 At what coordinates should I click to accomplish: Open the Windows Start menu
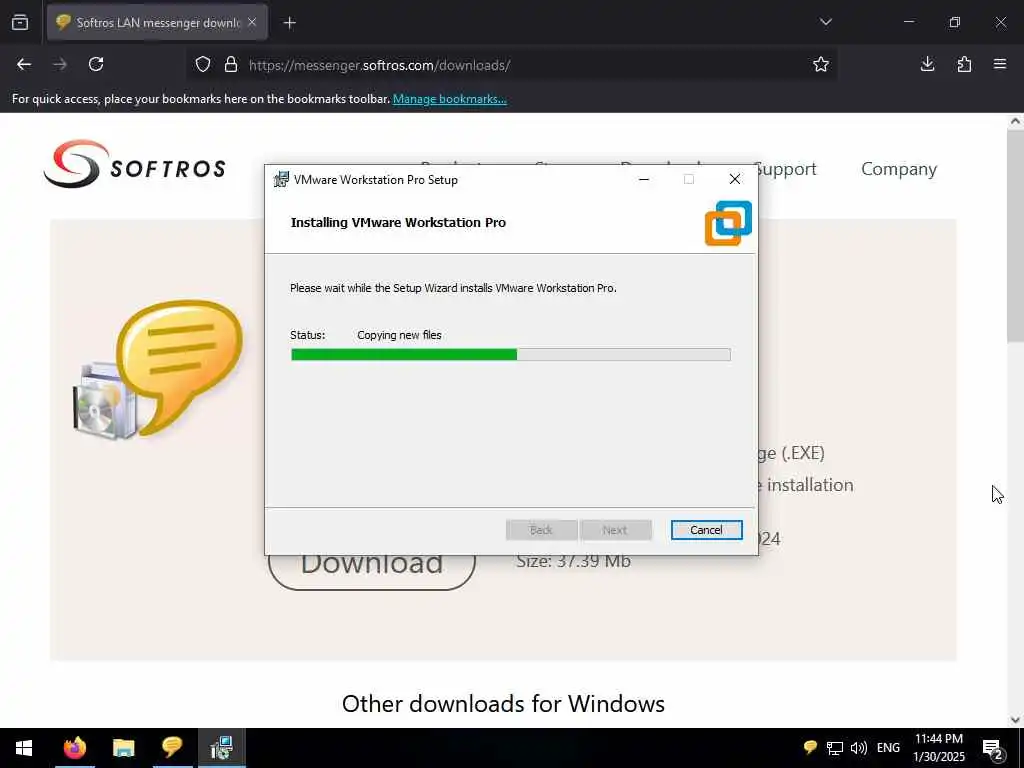click(24, 748)
